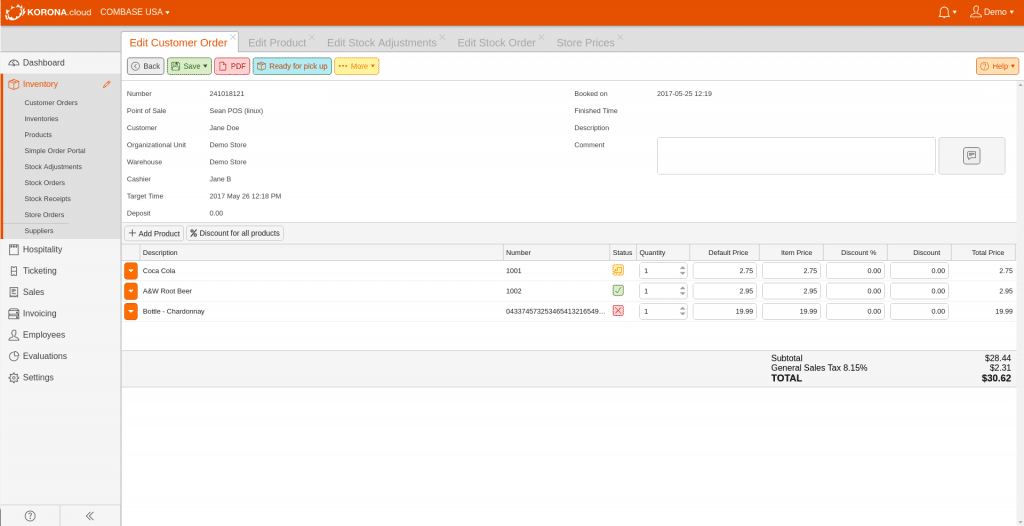
Task: Click the help question mark in bottom bar
Action: click(30, 516)
